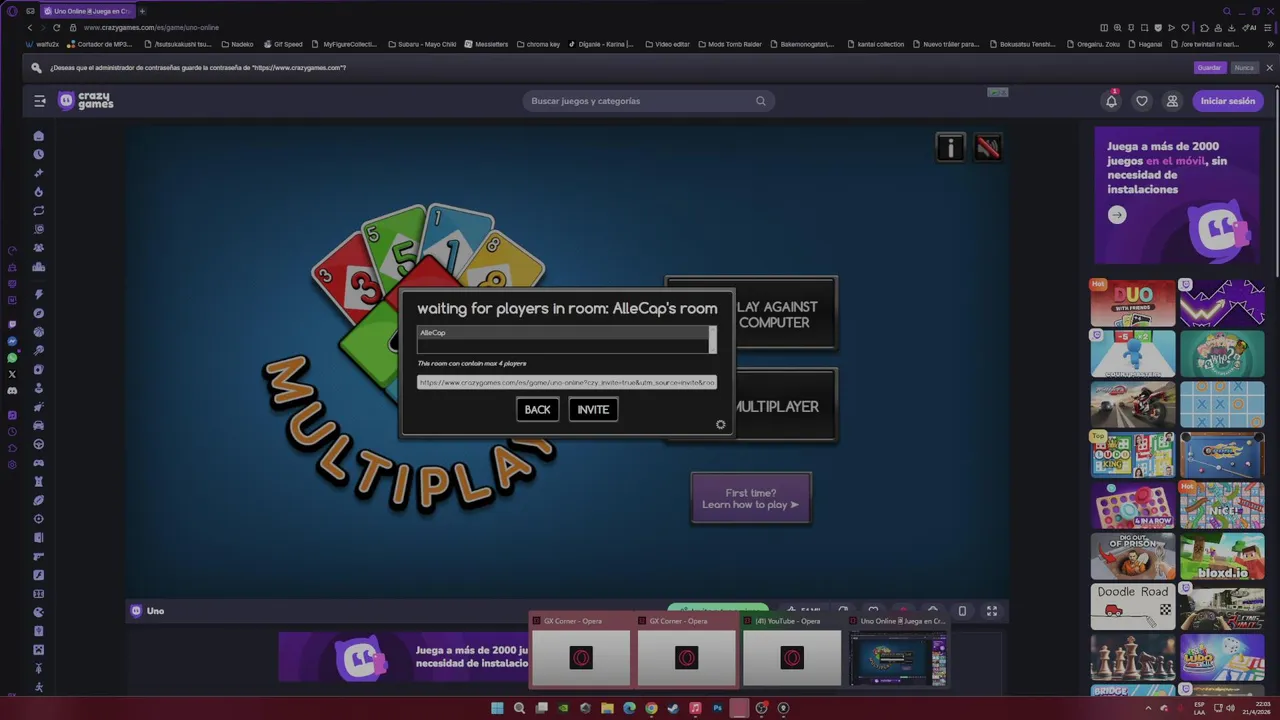The image size is (1280, 720).
Task: Click the room settings gear icon
Action: [720, 425]
